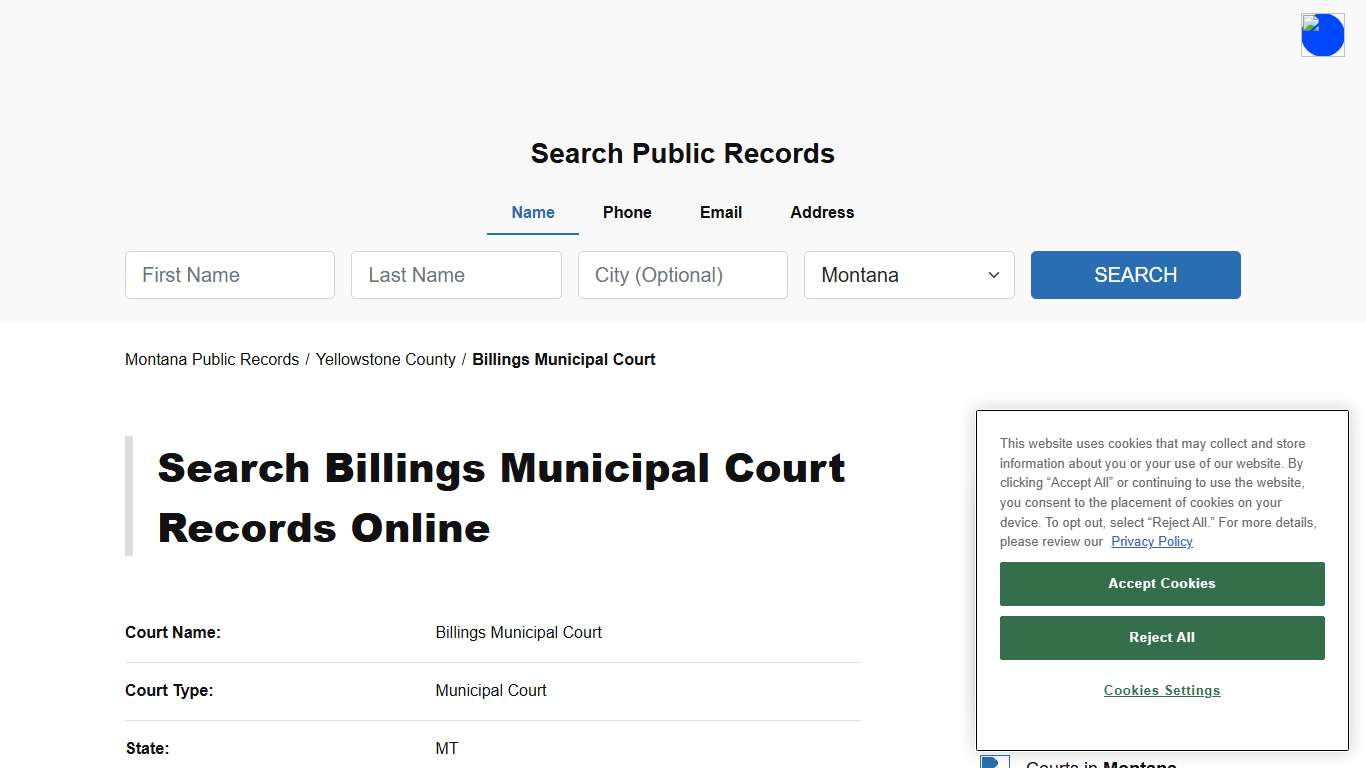The width and height of the screenshot is (1366, 768).
Task: Switch to the Phone search tab
Action: point(627,212)
